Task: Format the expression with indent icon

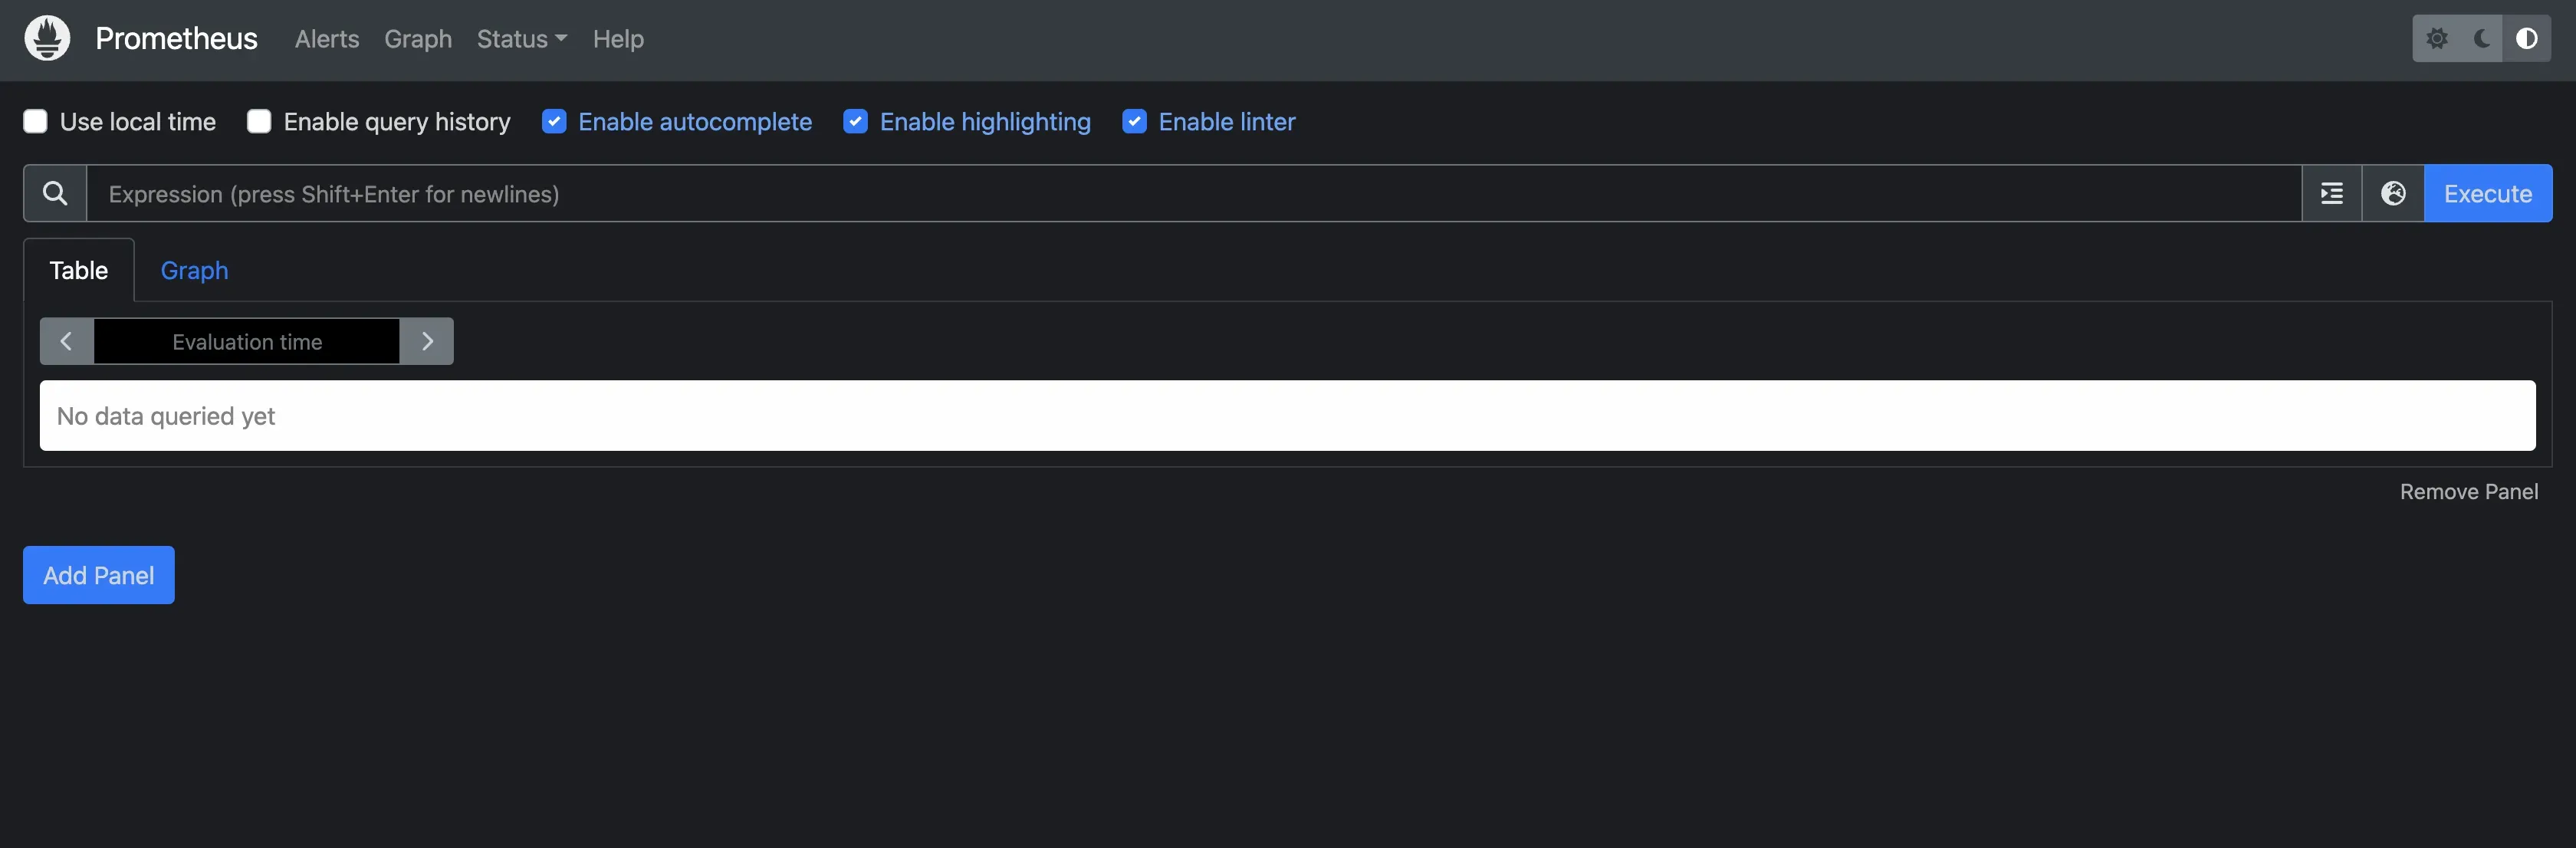Action: [x=2331, y=193]
